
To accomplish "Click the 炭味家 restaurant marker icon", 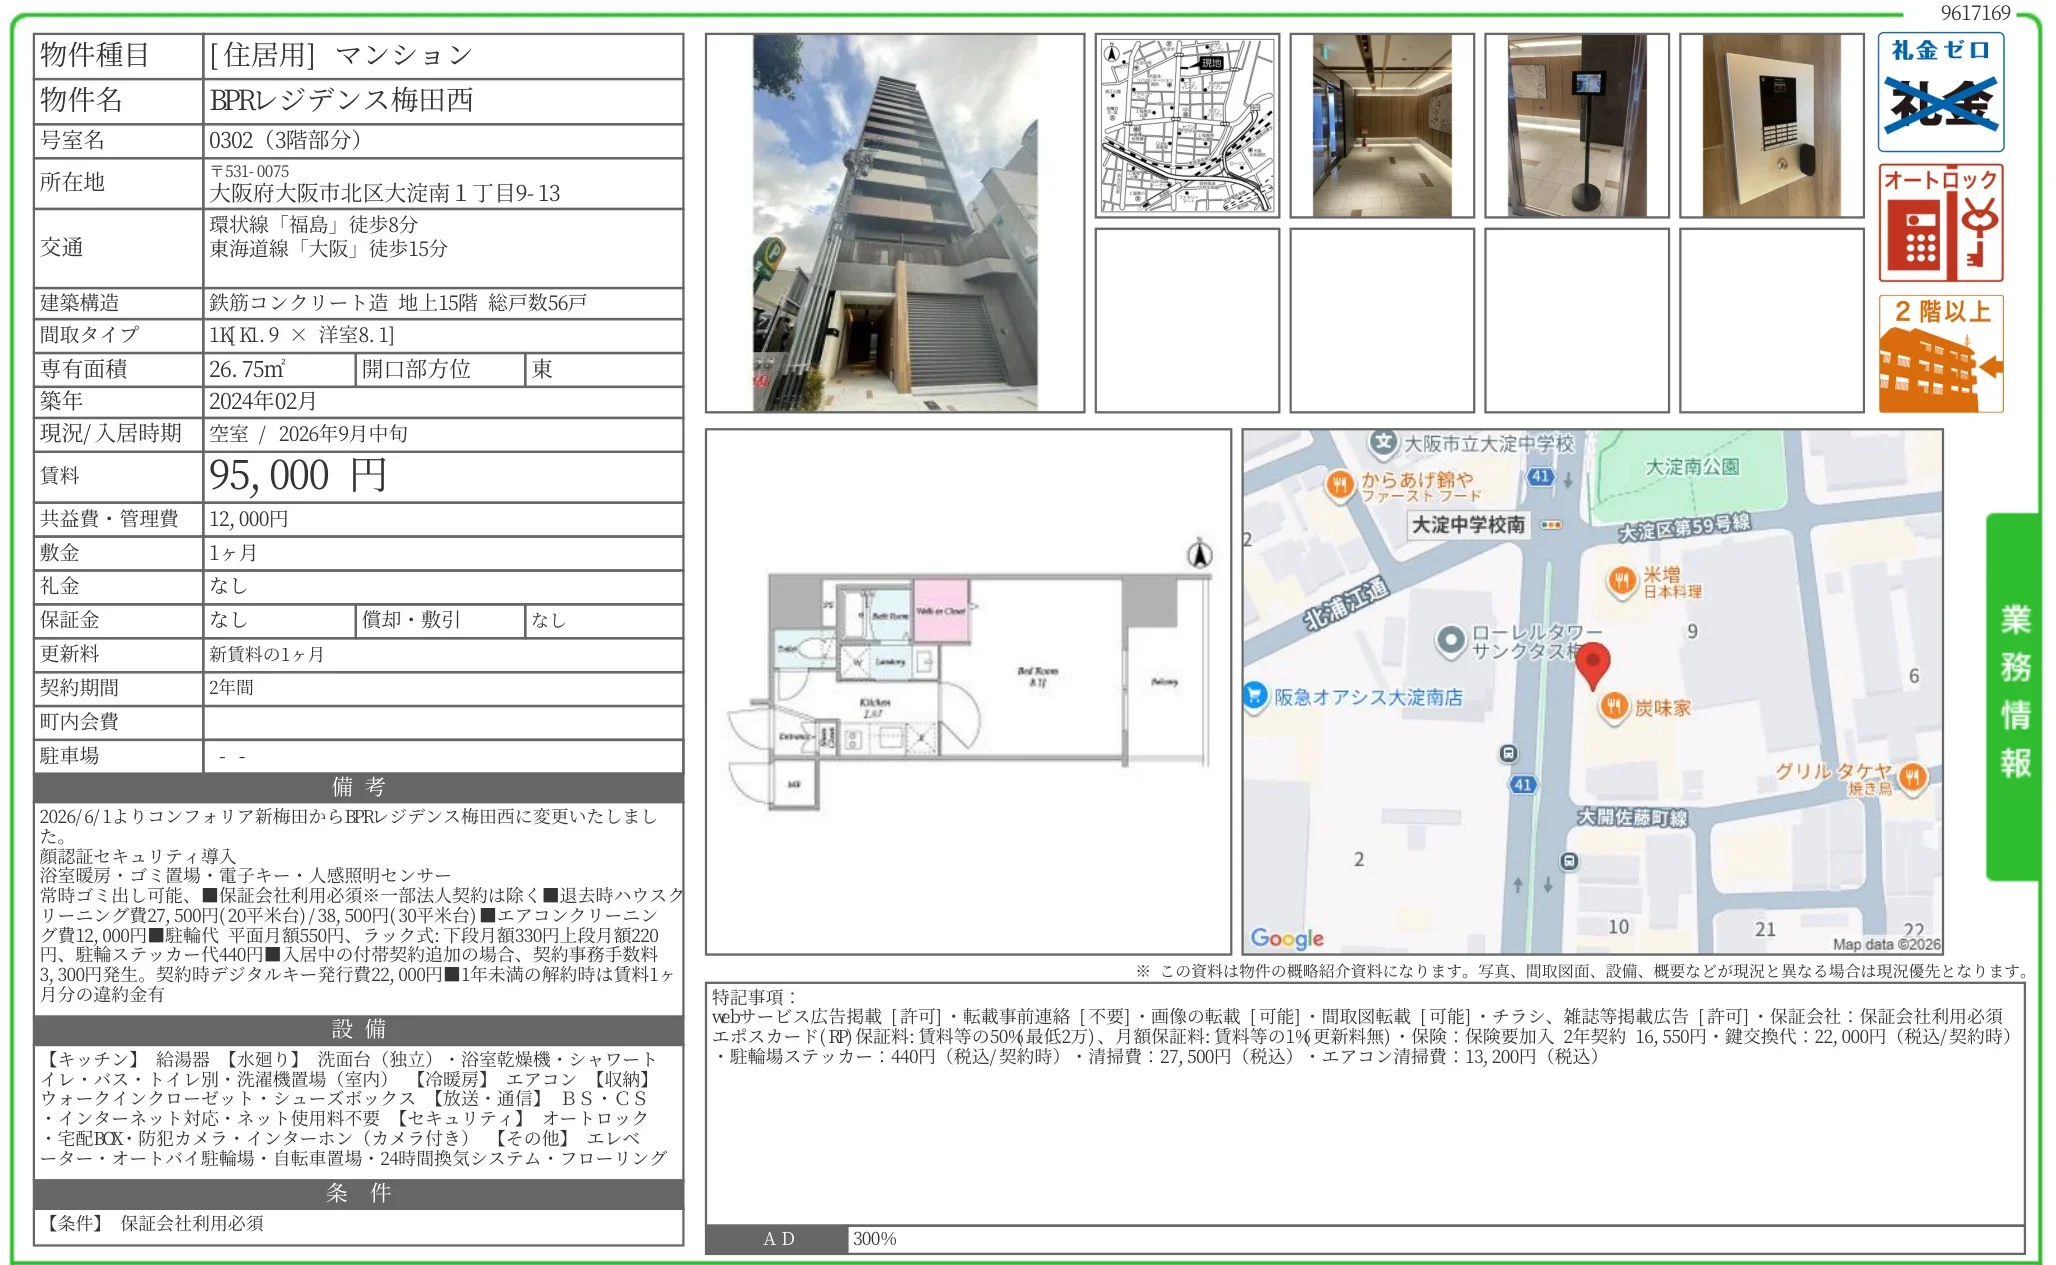I will [1614, 707].
